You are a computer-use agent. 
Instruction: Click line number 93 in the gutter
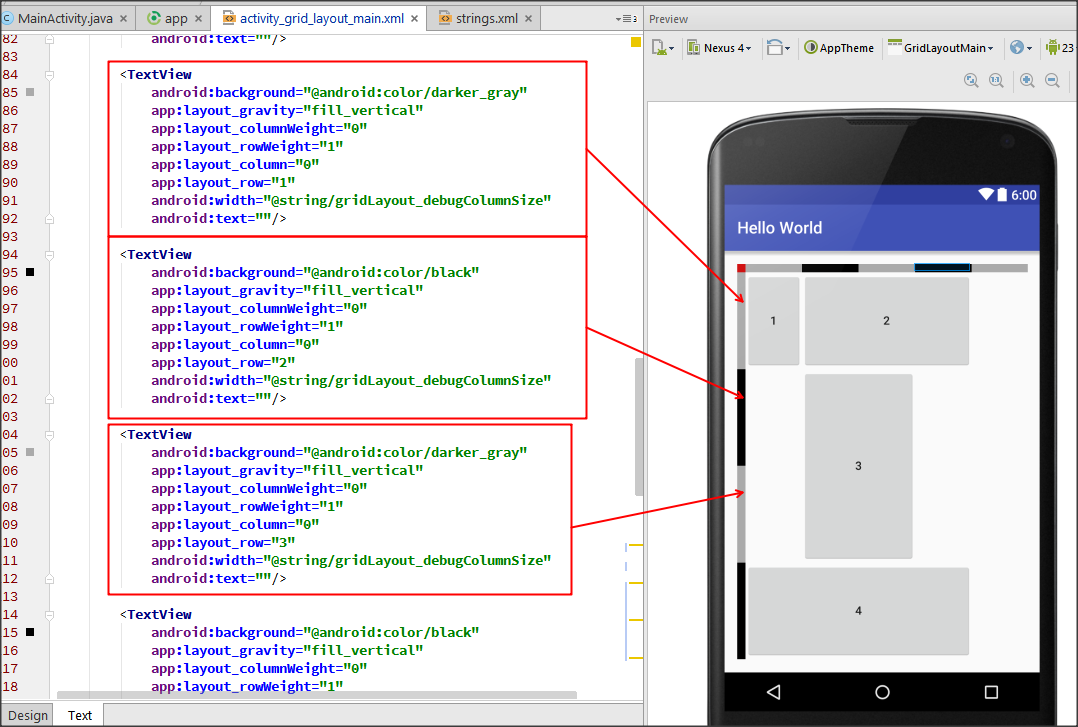pyautogui.click(x=10, y=237)
